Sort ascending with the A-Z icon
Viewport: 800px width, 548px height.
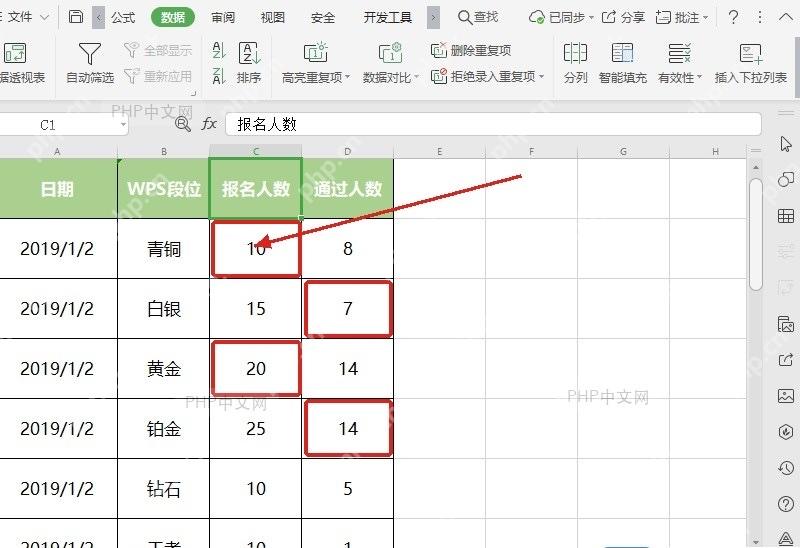[x=219, y=50]
